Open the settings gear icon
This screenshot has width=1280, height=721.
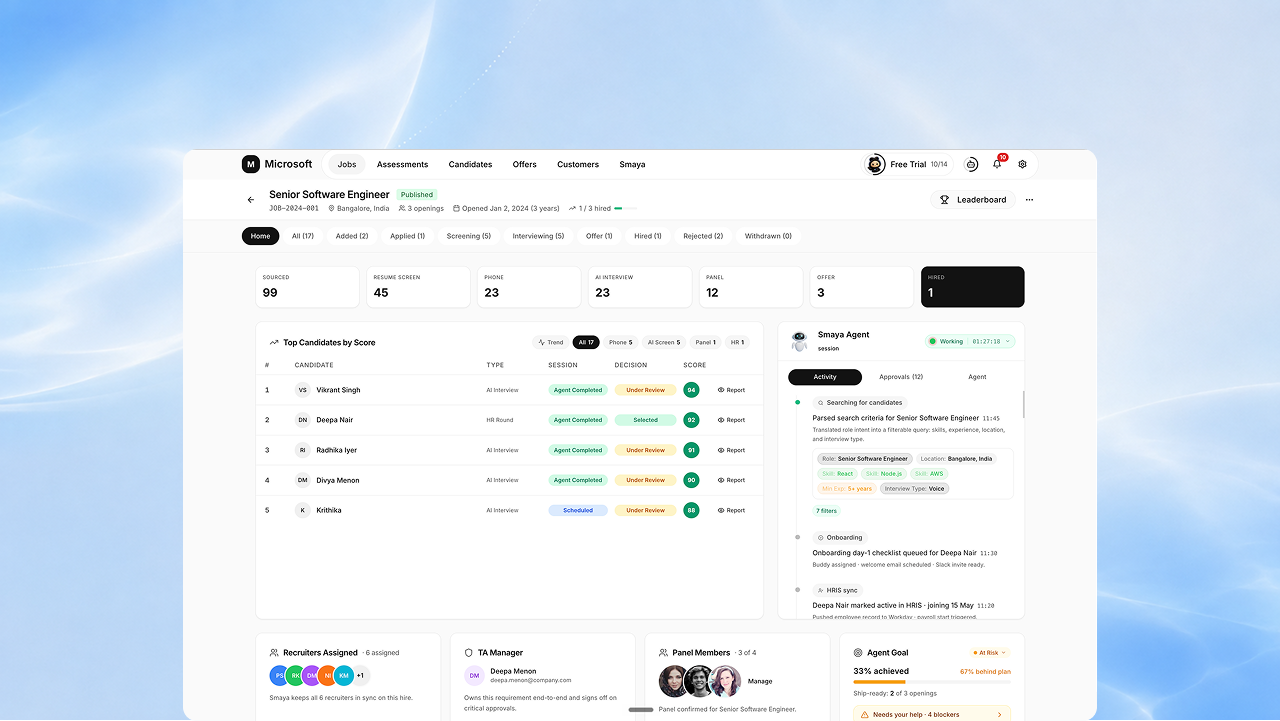(1022, 164)
